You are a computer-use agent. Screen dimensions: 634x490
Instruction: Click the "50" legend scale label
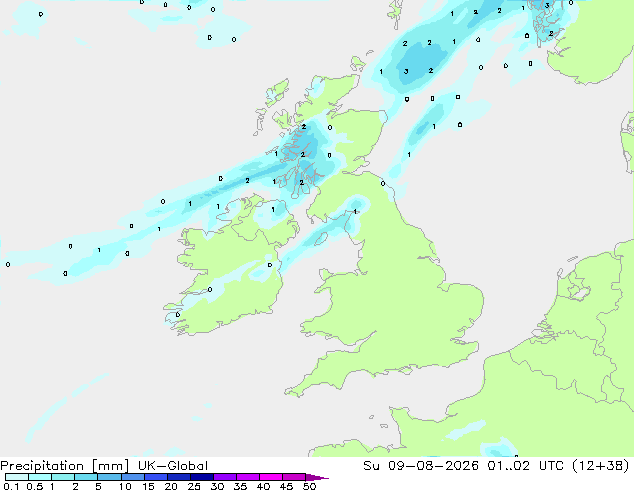click(x=309, y=486)
